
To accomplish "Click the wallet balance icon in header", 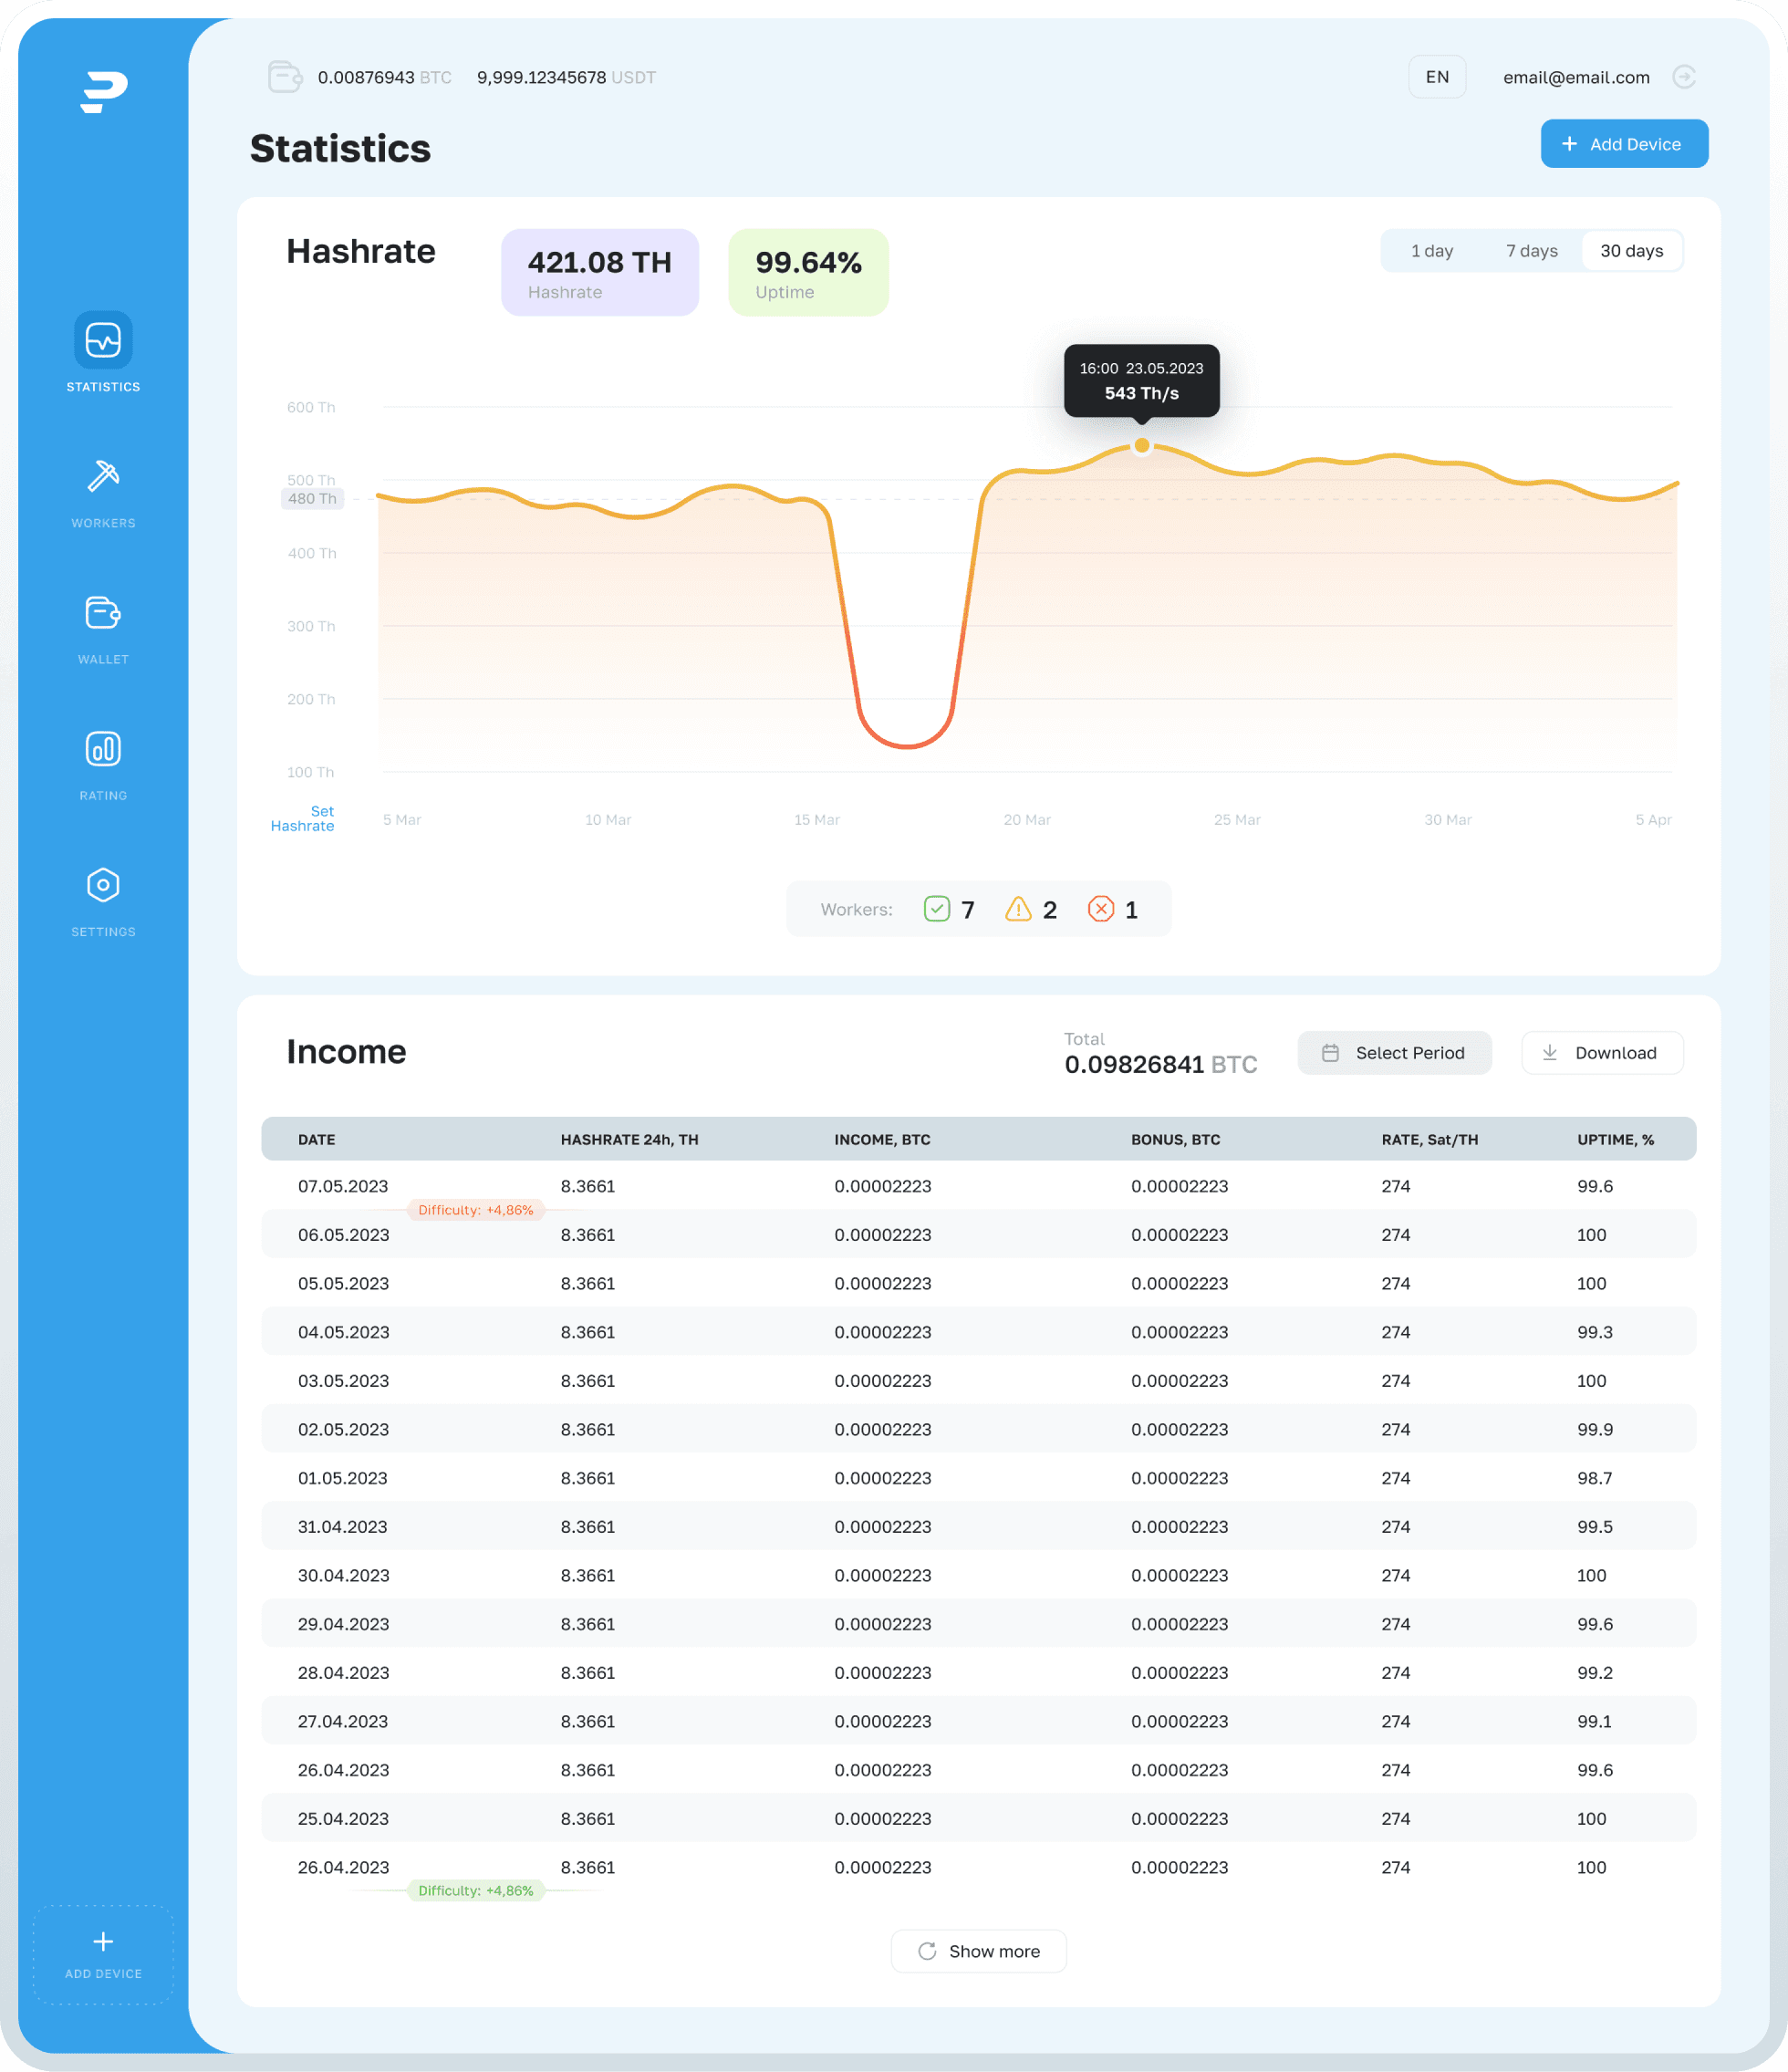I will [x=285, y=77].
